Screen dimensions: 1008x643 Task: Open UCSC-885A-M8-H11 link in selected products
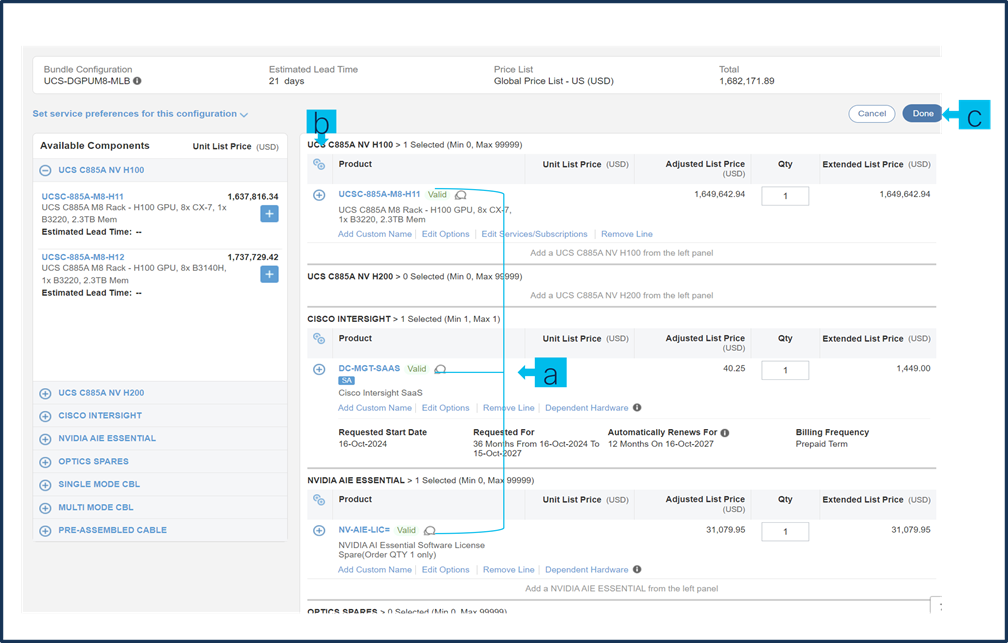(x=379, y=194)
